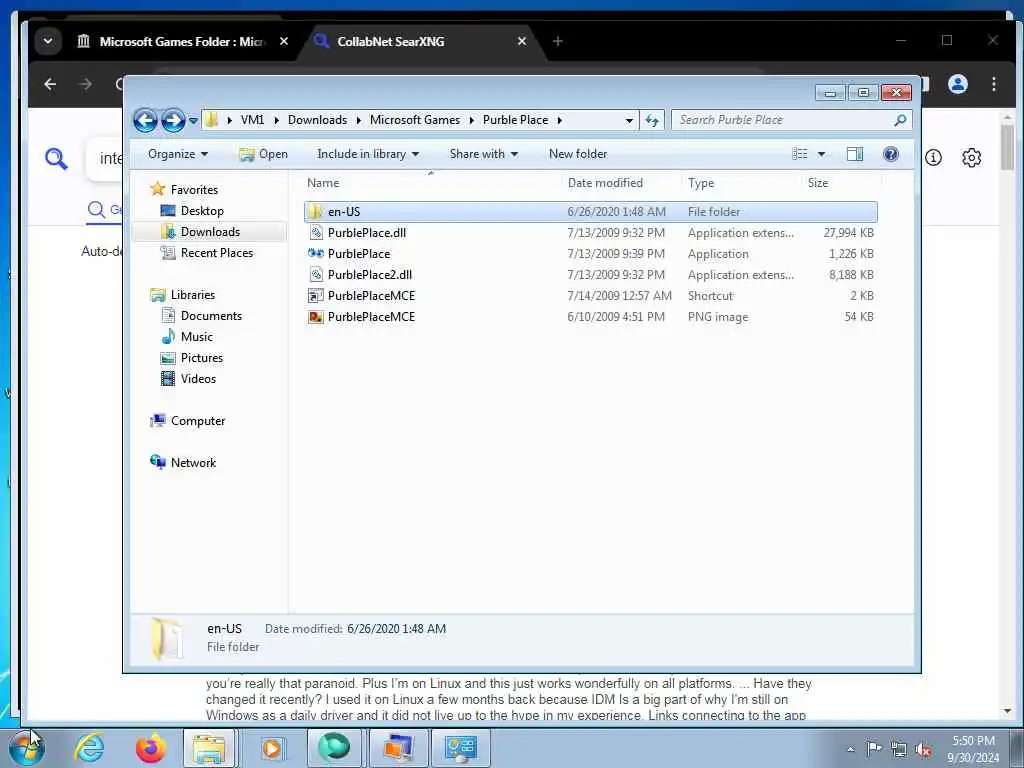Click the New folder button
This screenshot has width=1024, height=768.
578,154
